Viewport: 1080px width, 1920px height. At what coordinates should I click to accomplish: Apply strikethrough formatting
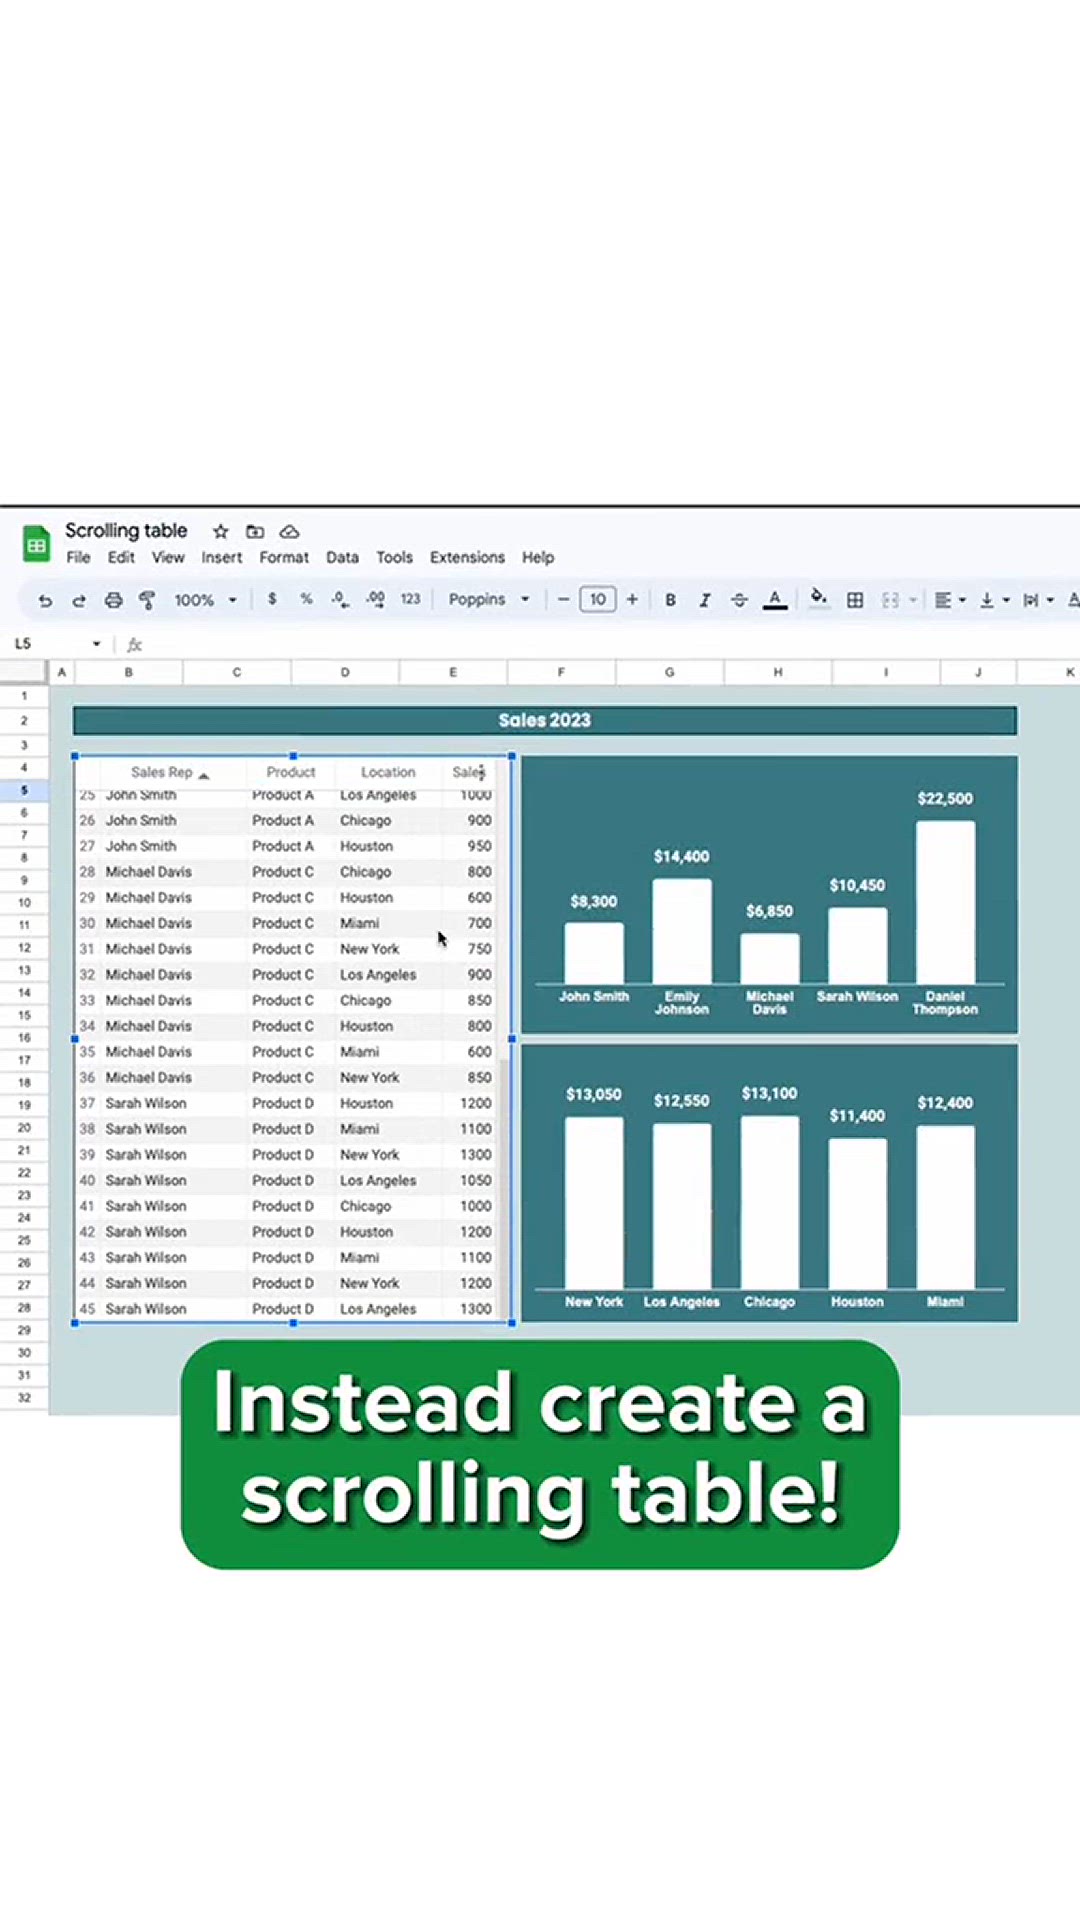[739, 600]
